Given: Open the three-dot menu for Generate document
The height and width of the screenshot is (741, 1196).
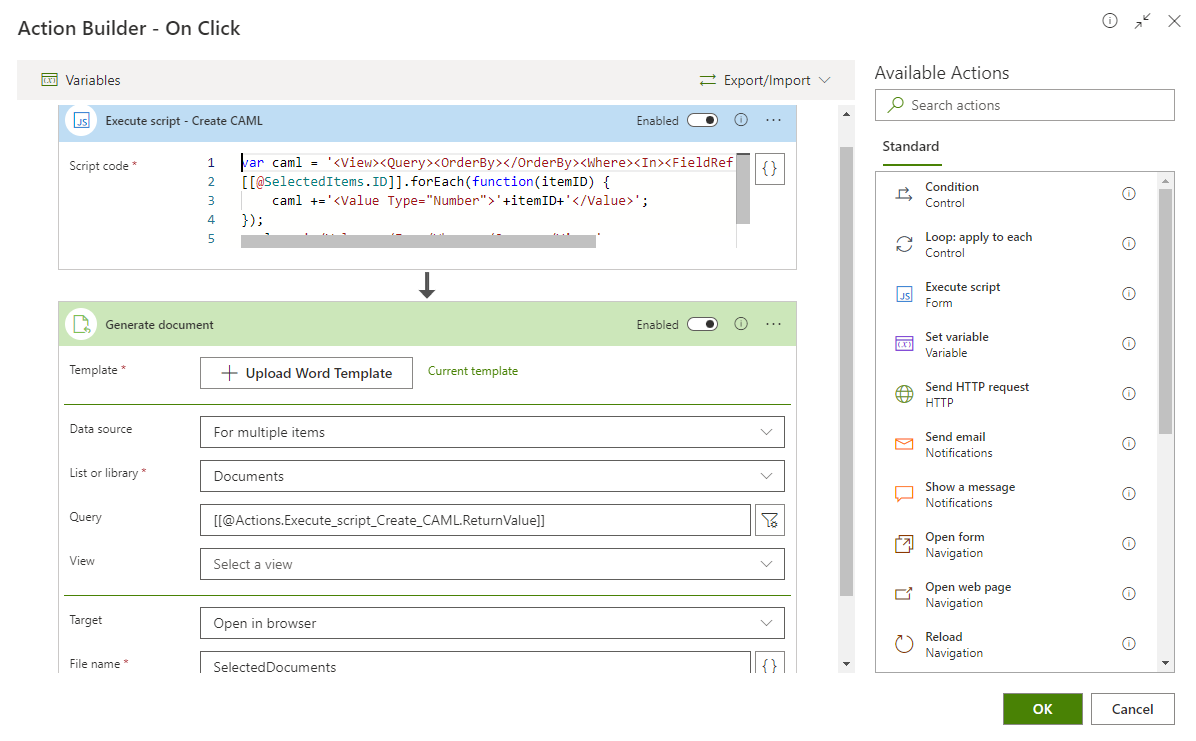Looking at the screenshot, I should click(x=773, y=324).
